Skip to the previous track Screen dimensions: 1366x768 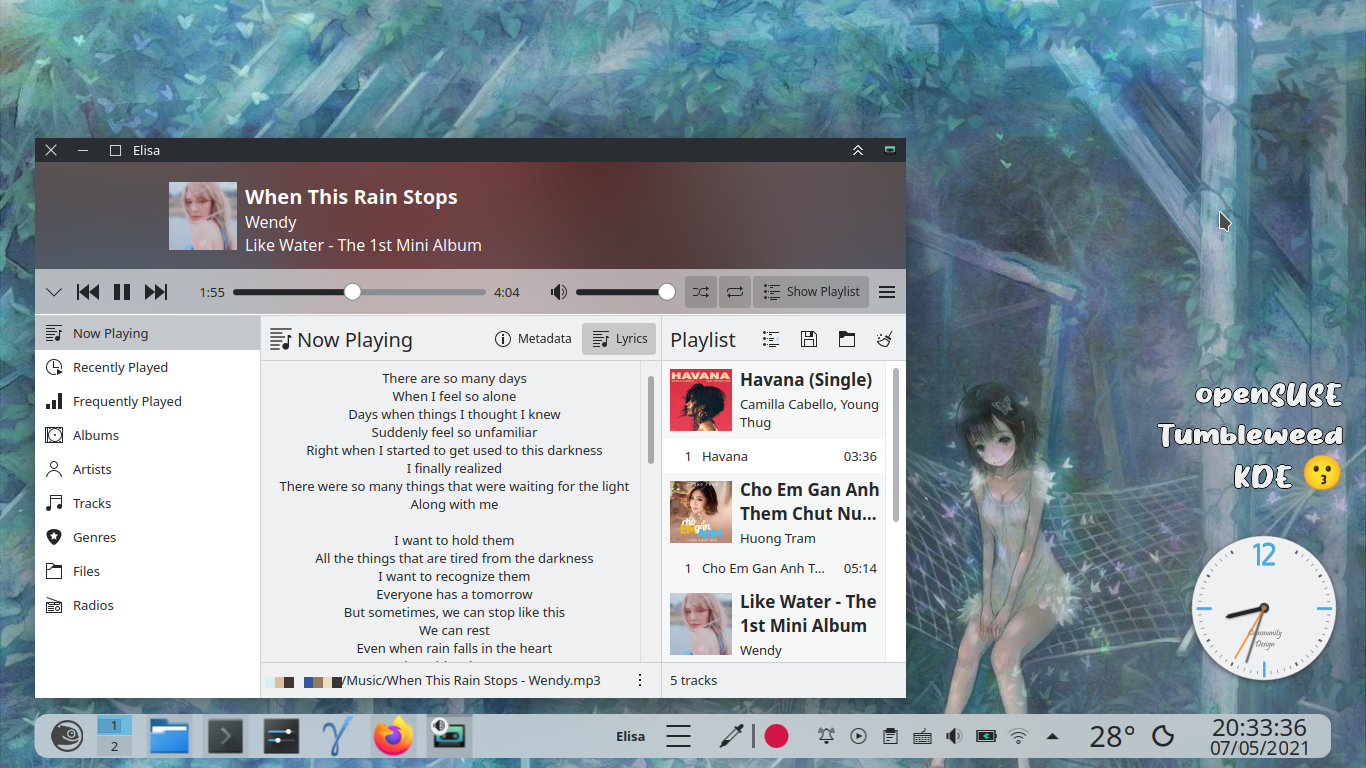(88, 292)
